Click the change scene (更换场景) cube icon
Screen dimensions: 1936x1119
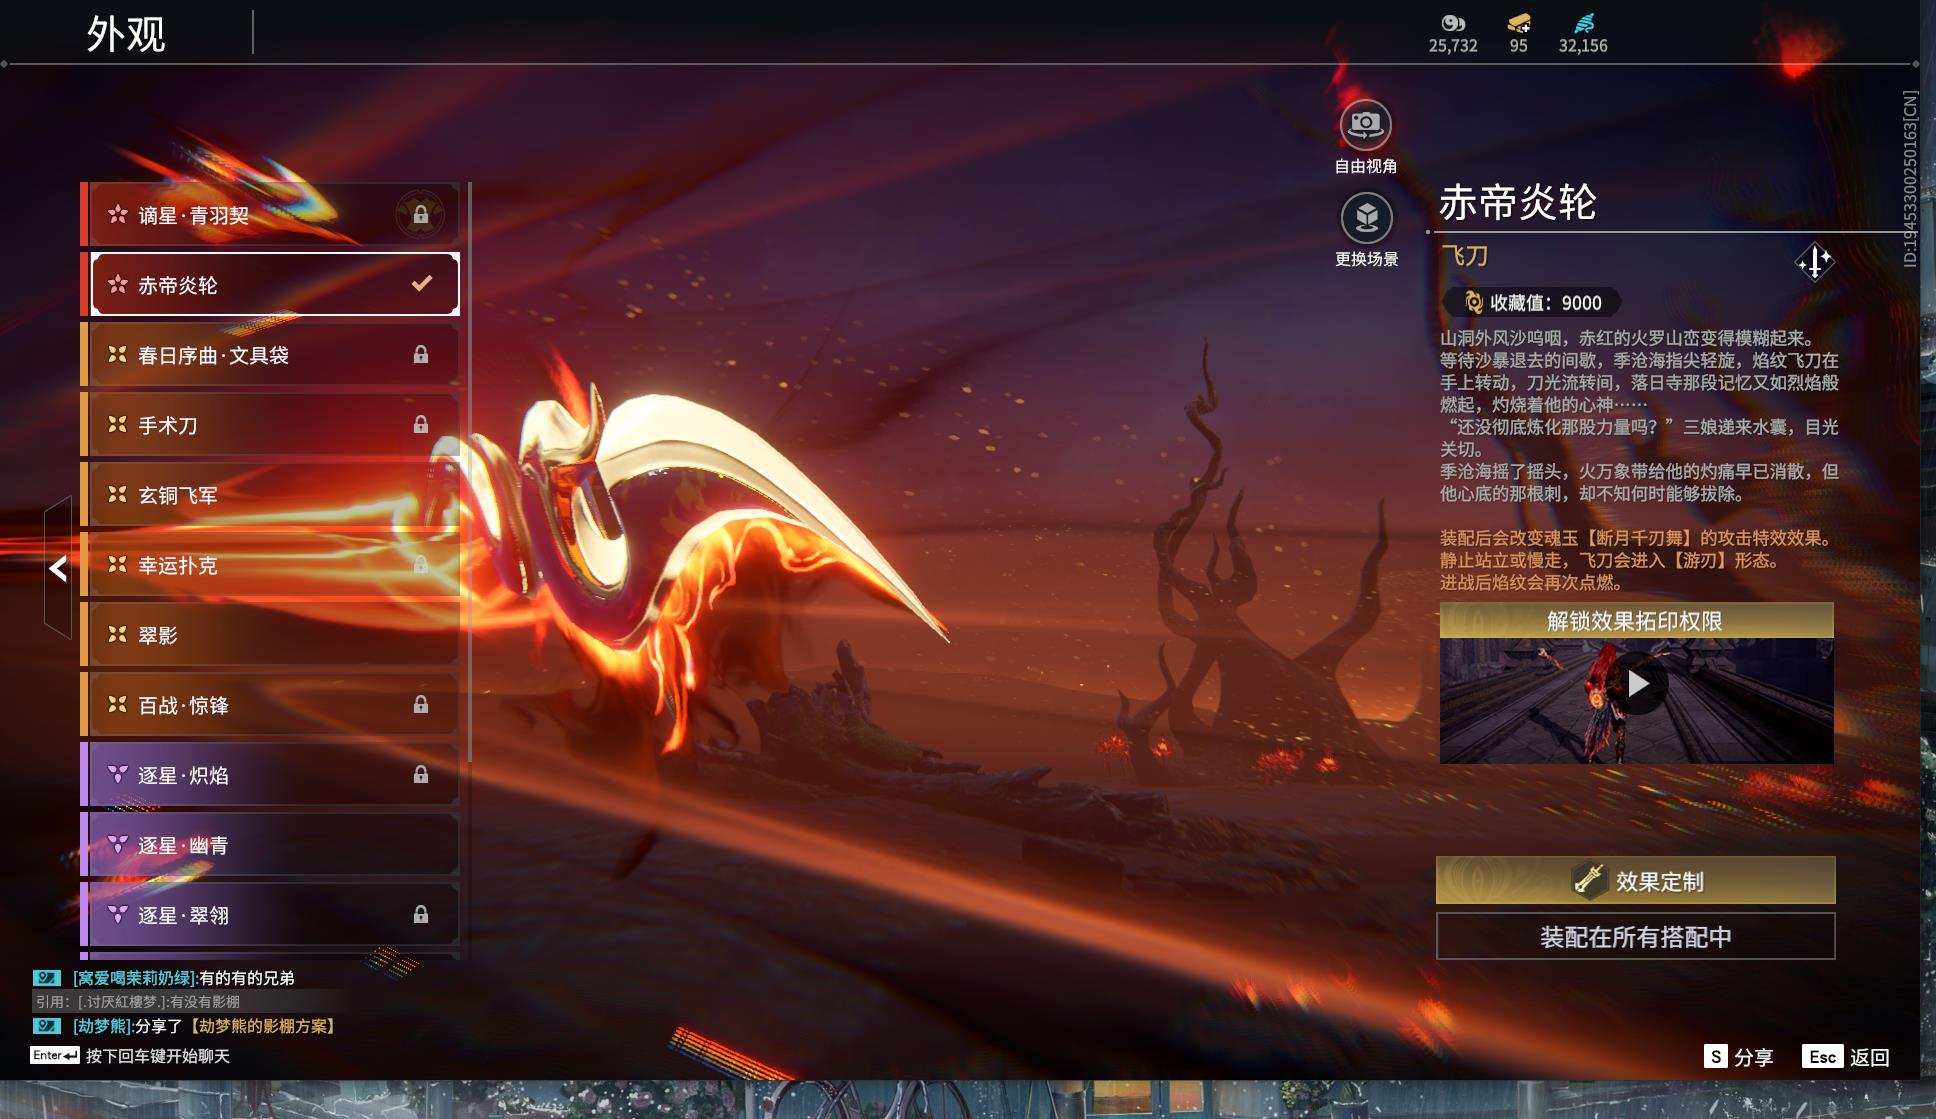(x=1366, y=218)
